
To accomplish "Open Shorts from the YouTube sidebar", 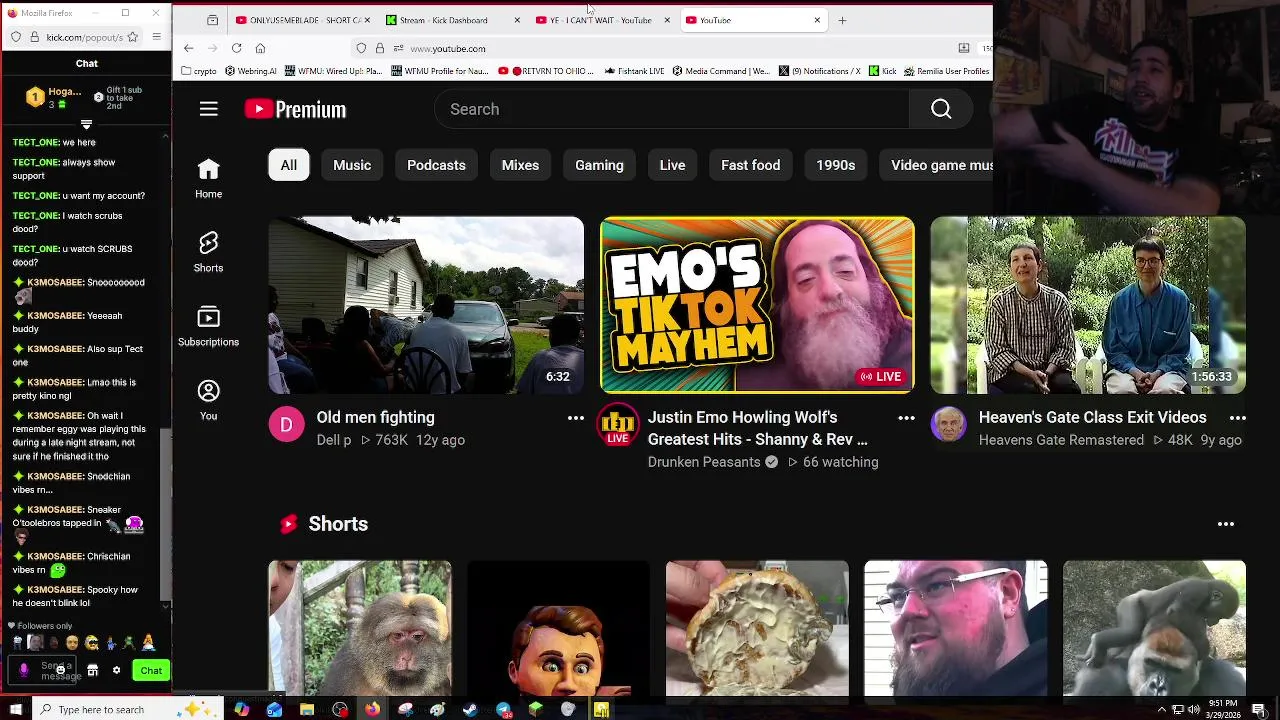I will pos(208,252).
